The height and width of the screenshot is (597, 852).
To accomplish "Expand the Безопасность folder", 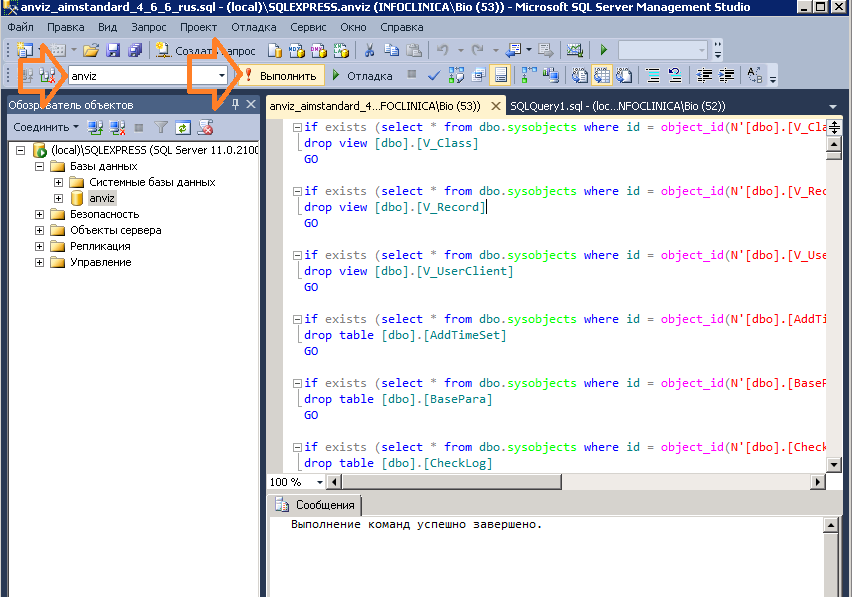I will tap(40, 214).
